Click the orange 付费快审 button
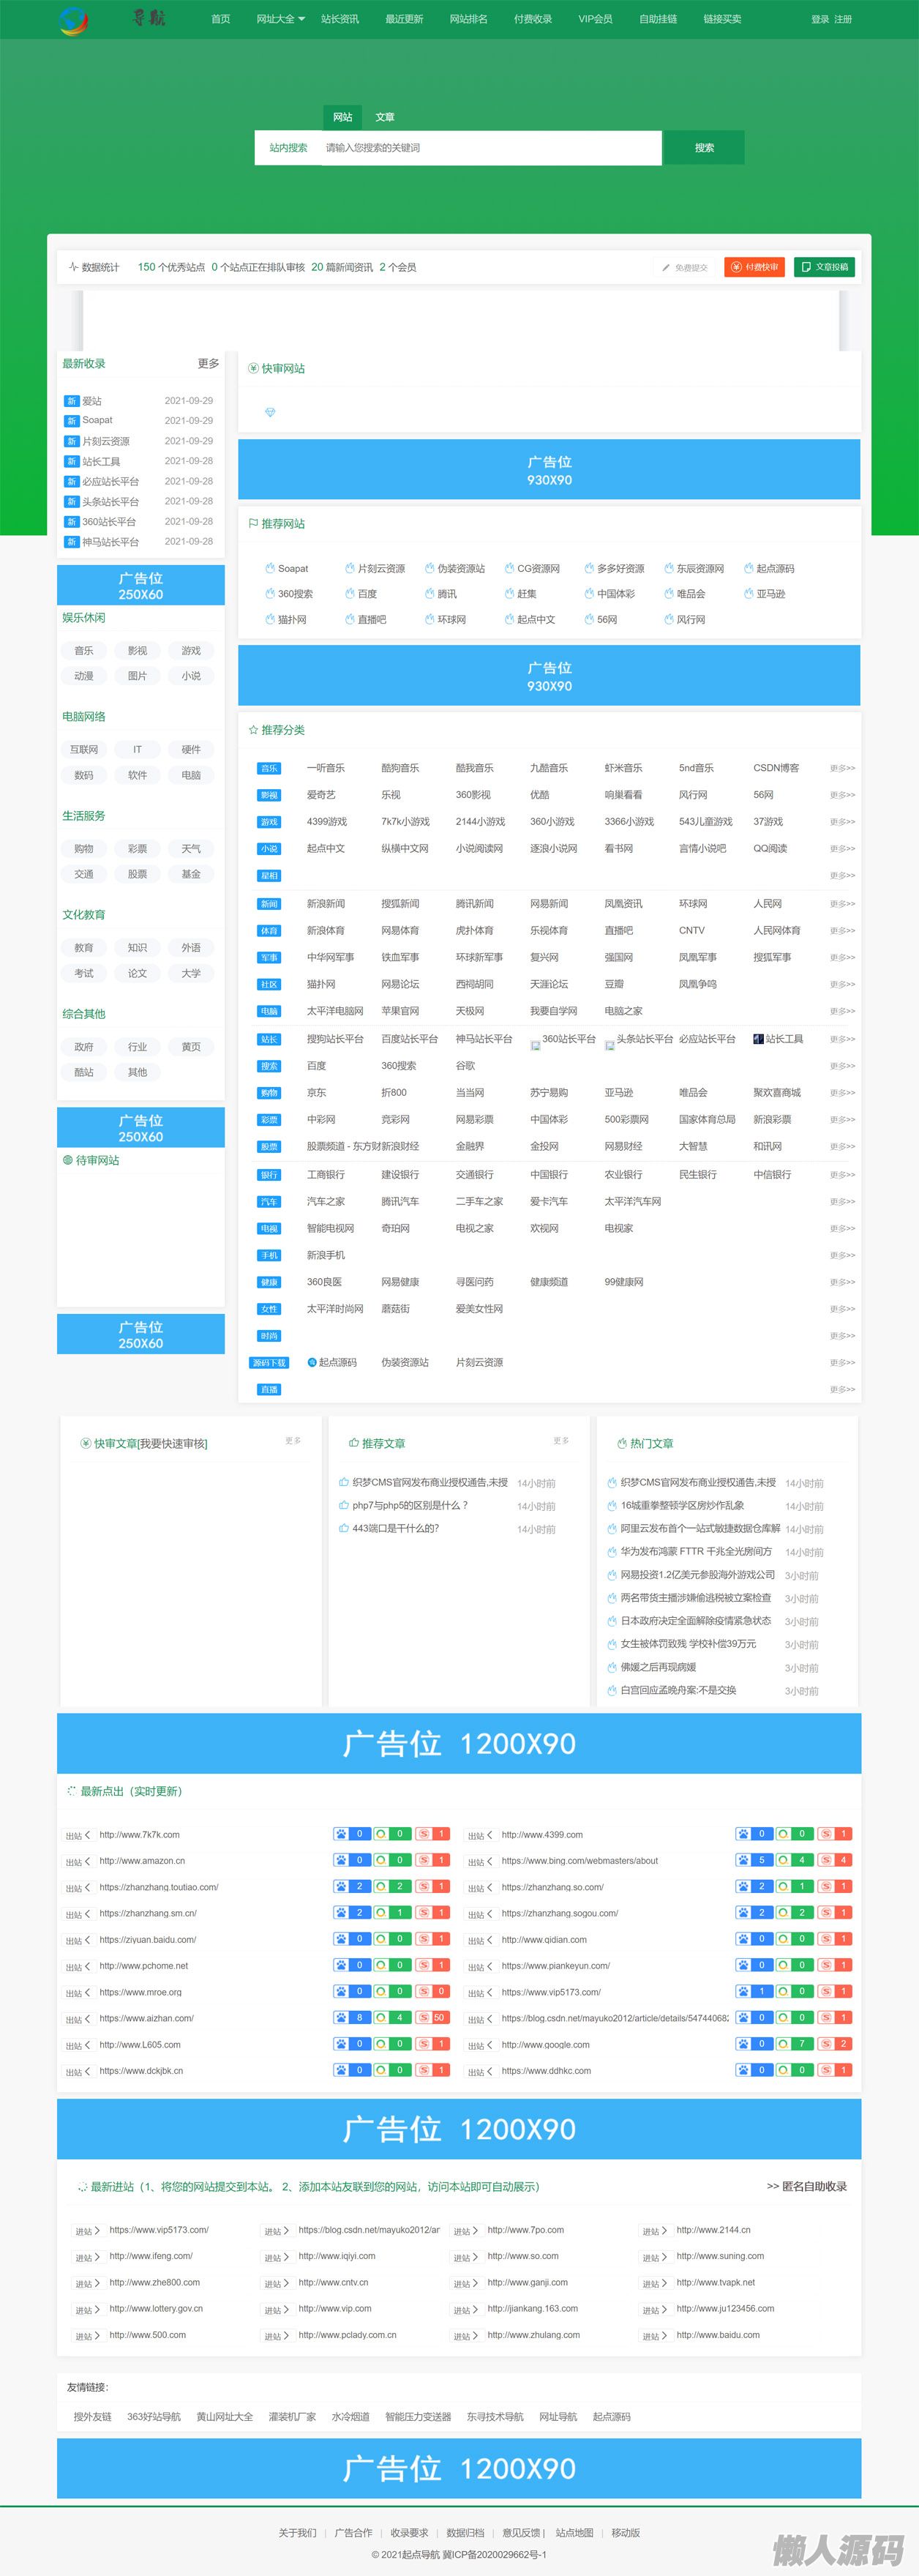The image size is (919, 2576). click(x=755, y=267)
